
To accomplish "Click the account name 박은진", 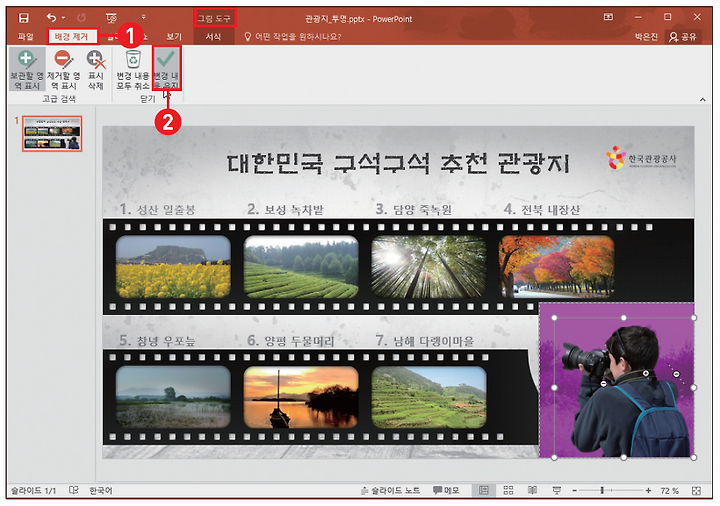I will click(646, 37).
